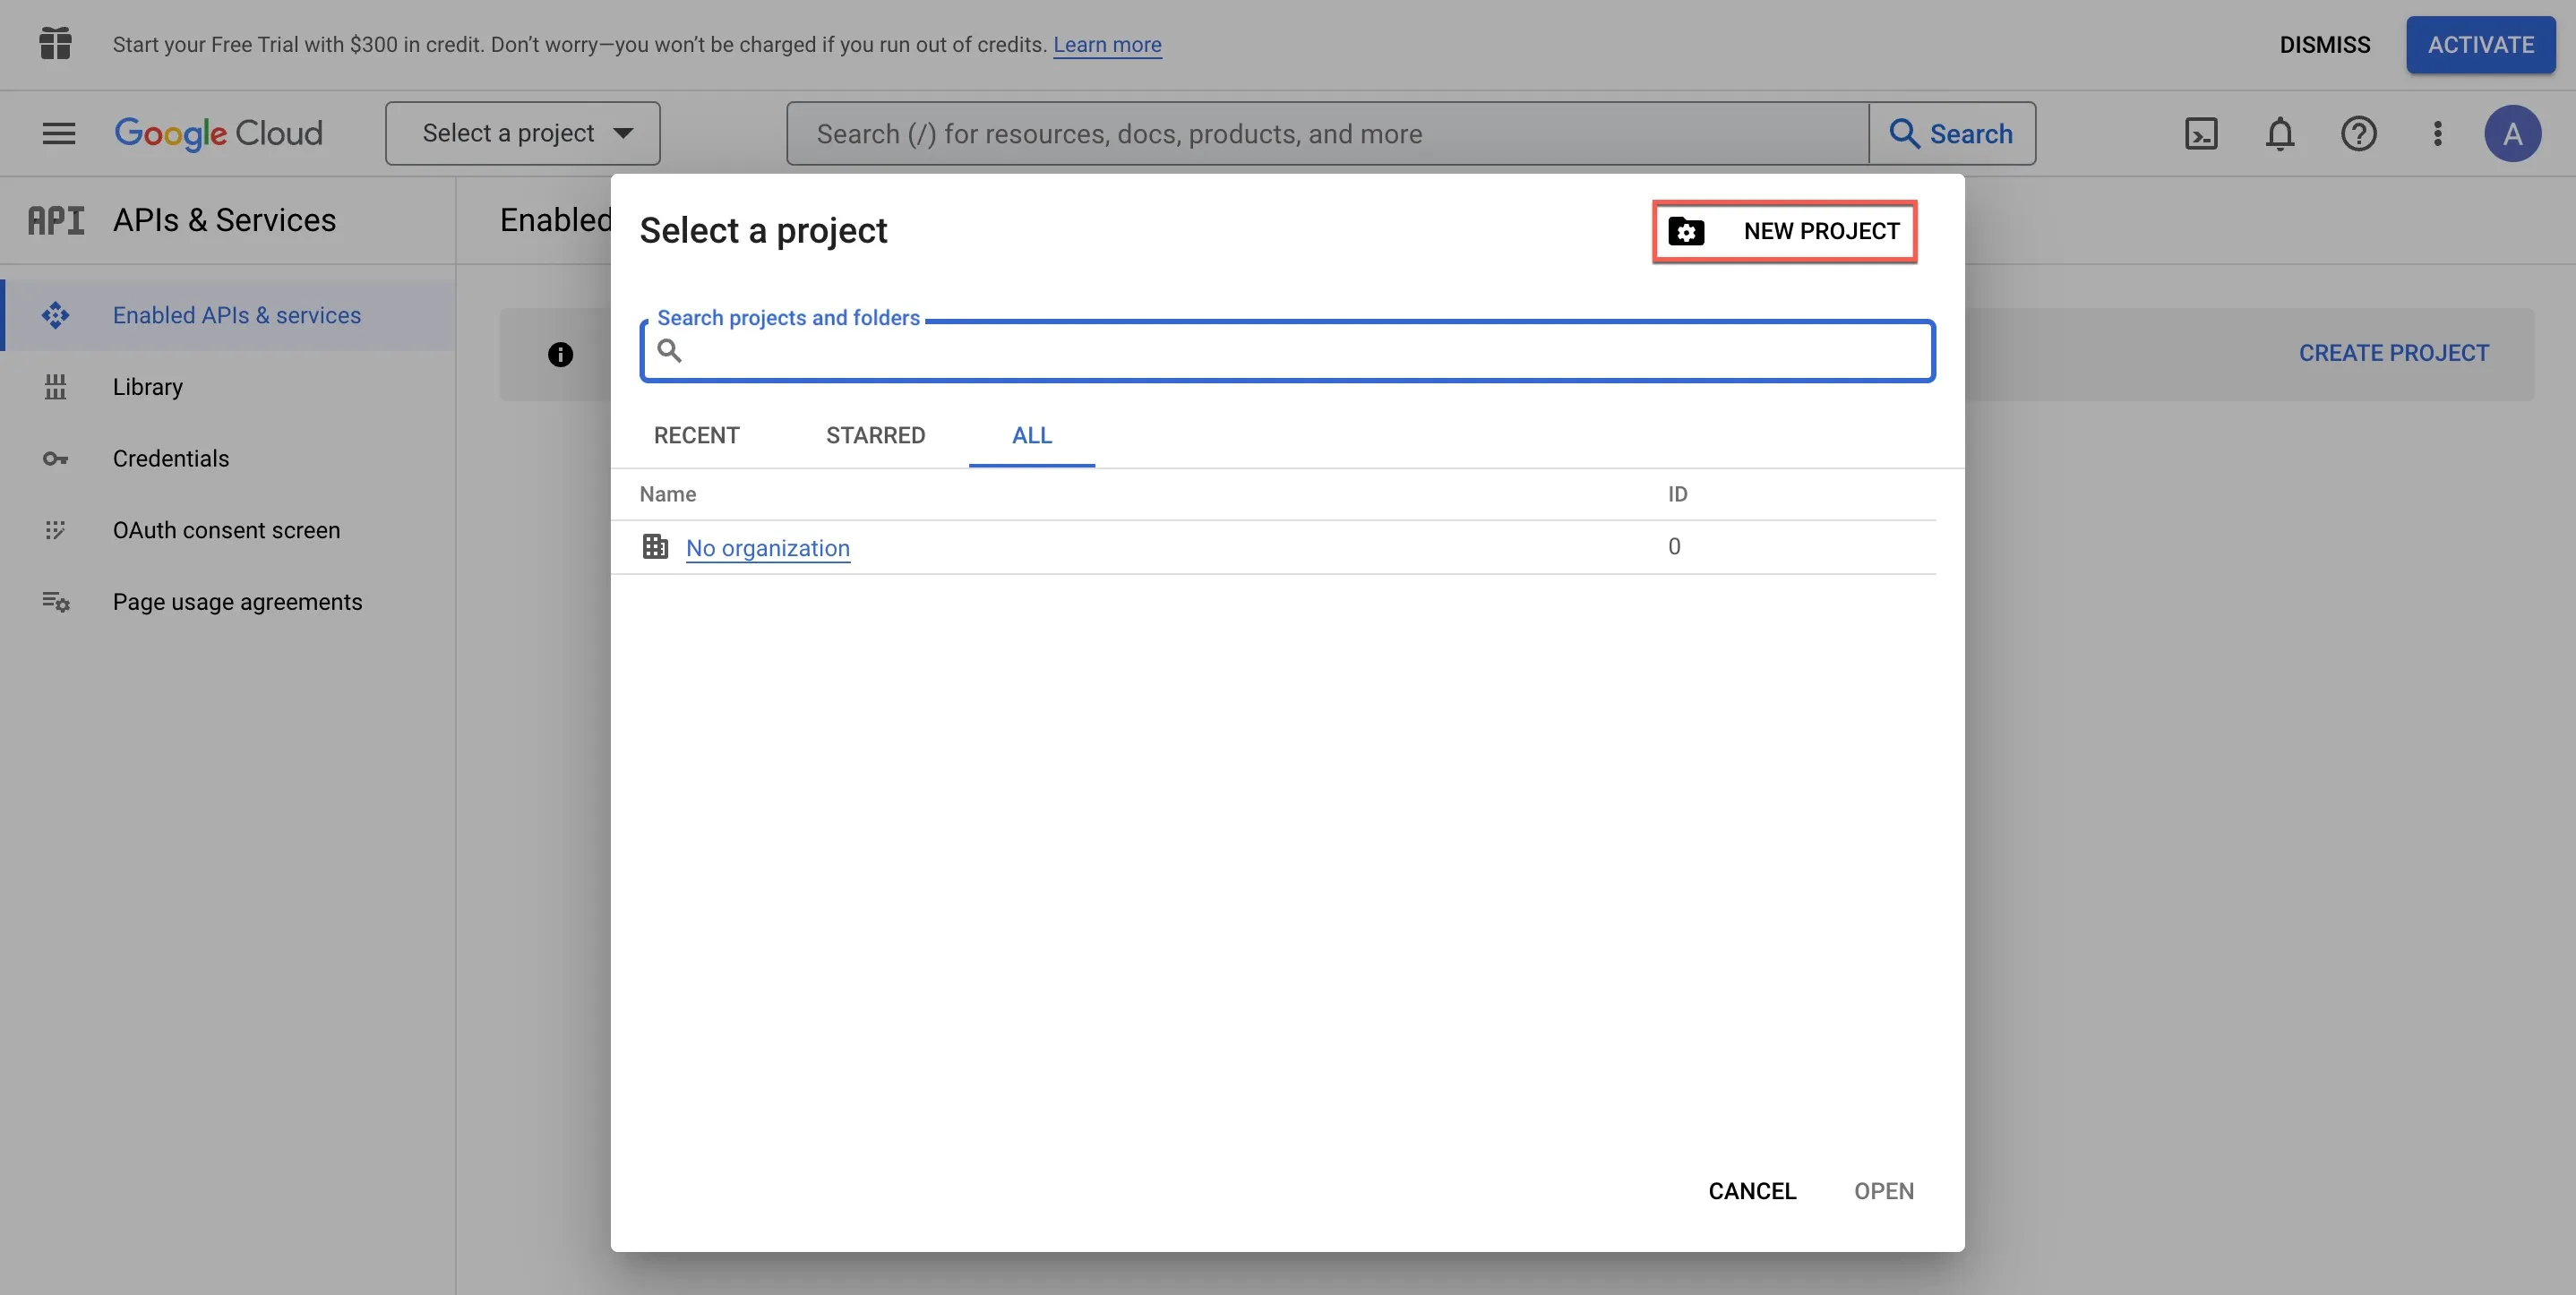Viewport: 2576px width, 1295px height.
Task: Switch to the RECENT tab
Action: [x=696, y=435]
